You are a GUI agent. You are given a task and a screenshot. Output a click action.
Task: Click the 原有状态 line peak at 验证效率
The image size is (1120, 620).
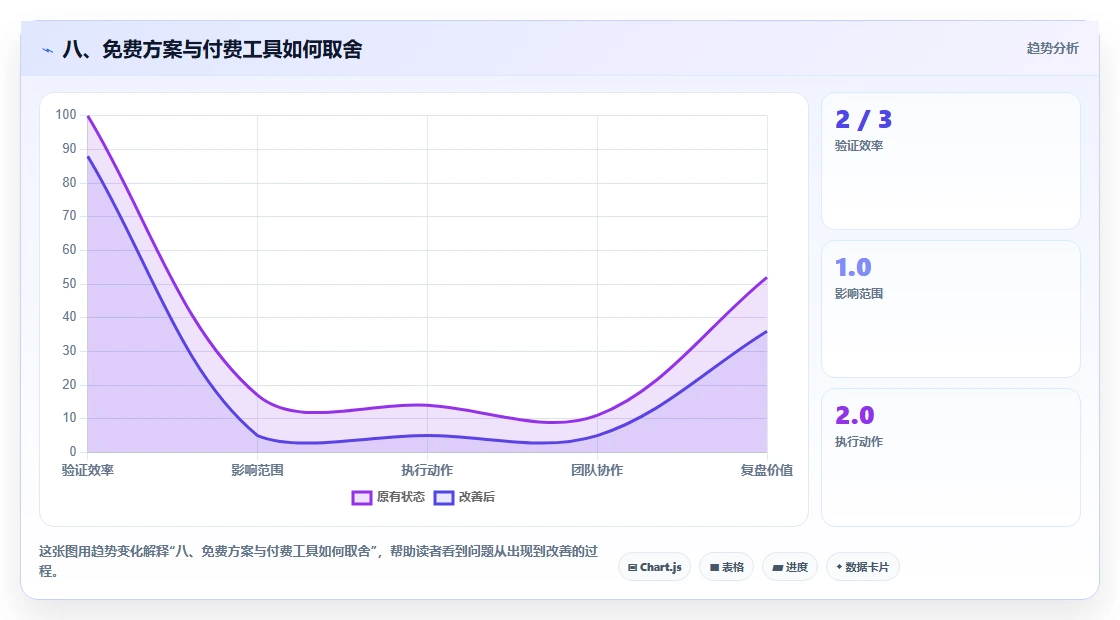coord(88,116)
